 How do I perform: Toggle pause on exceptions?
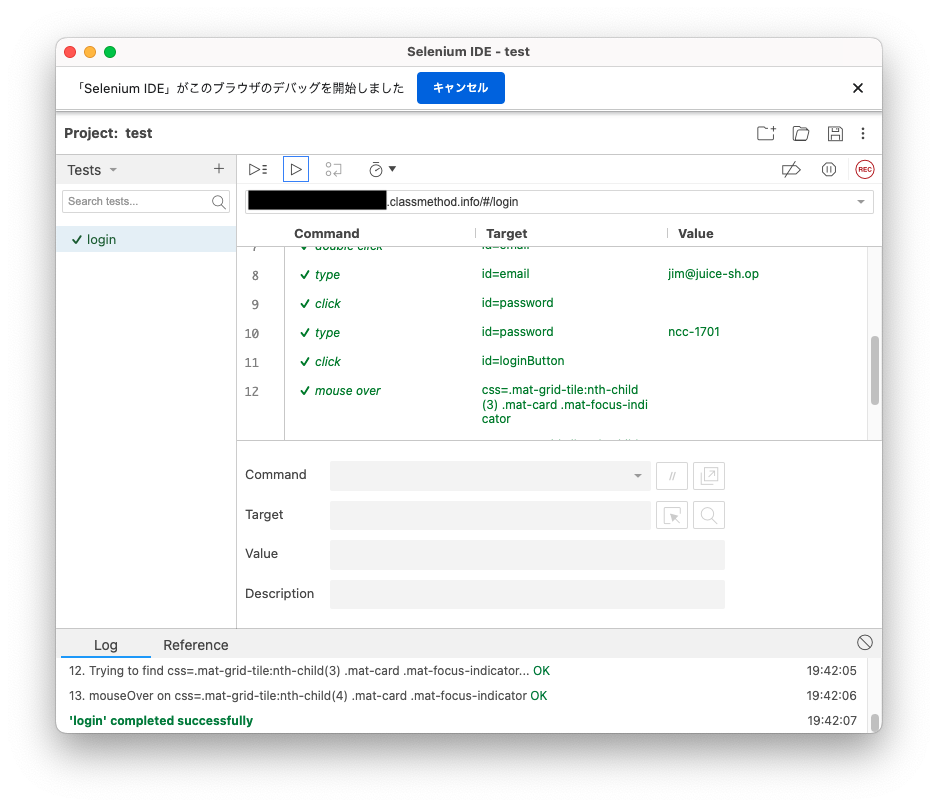[x=829, y=170]
